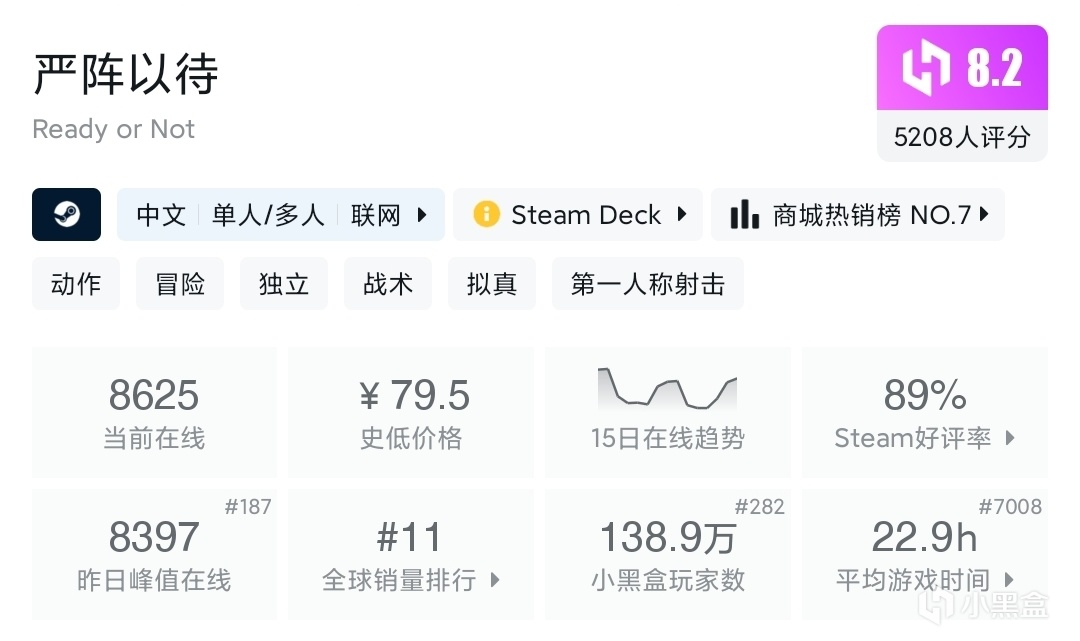Open the 史低价格 price card

411,412
